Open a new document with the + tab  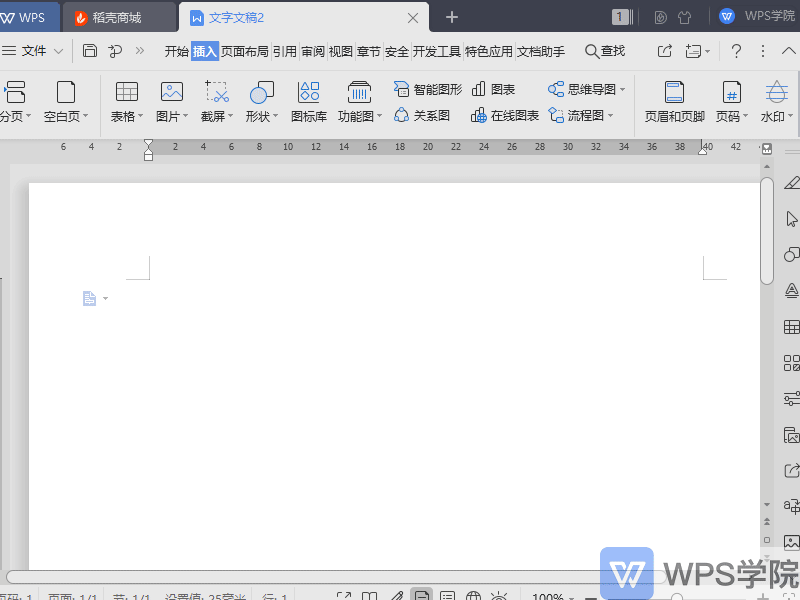click(450, 16)
